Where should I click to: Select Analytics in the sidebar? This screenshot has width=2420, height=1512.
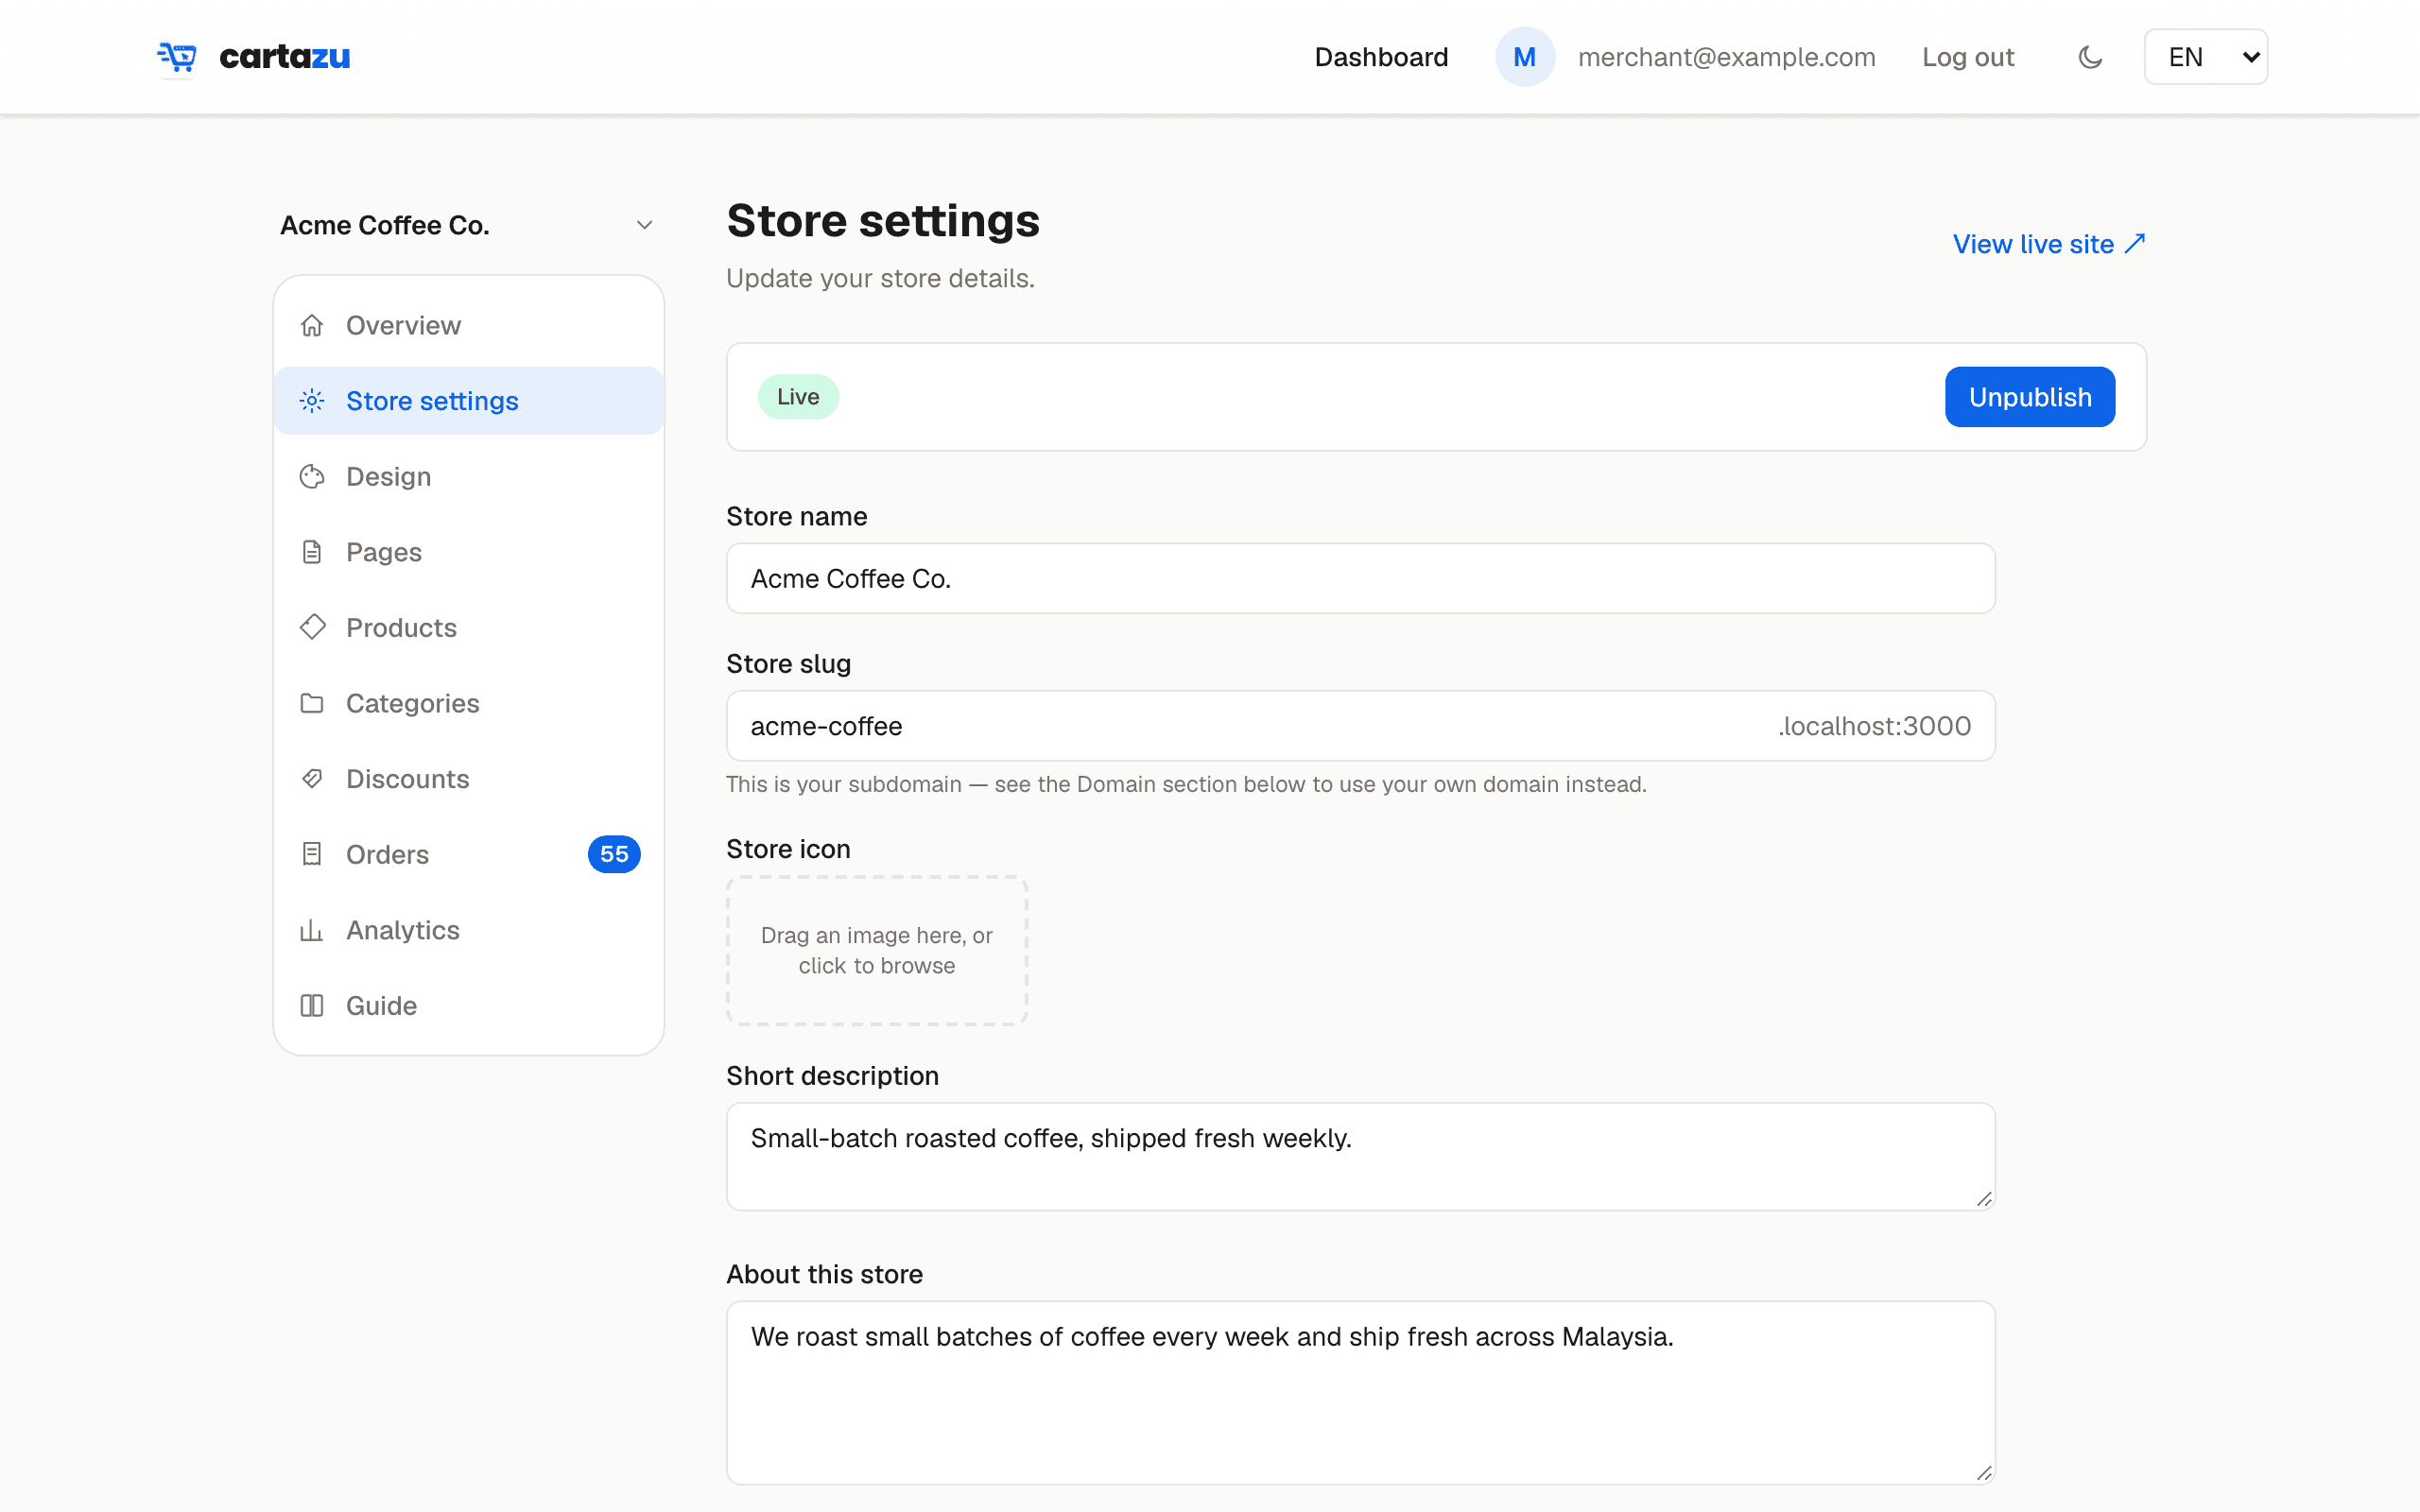tap(469, 930)
